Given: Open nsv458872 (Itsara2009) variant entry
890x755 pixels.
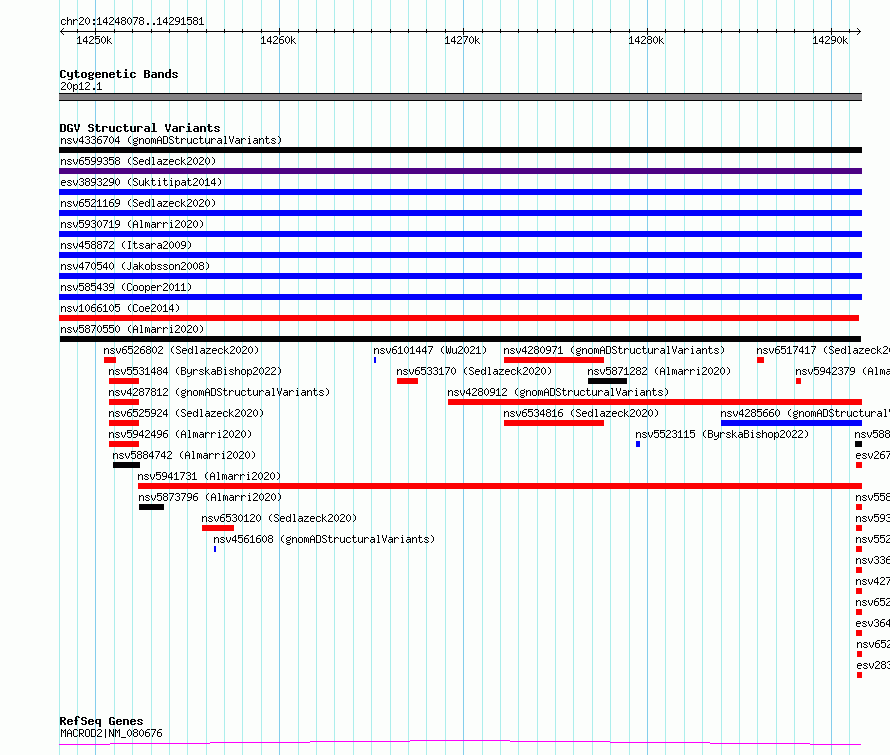Looking at the screenshot, I should click(x=126, y=245).
